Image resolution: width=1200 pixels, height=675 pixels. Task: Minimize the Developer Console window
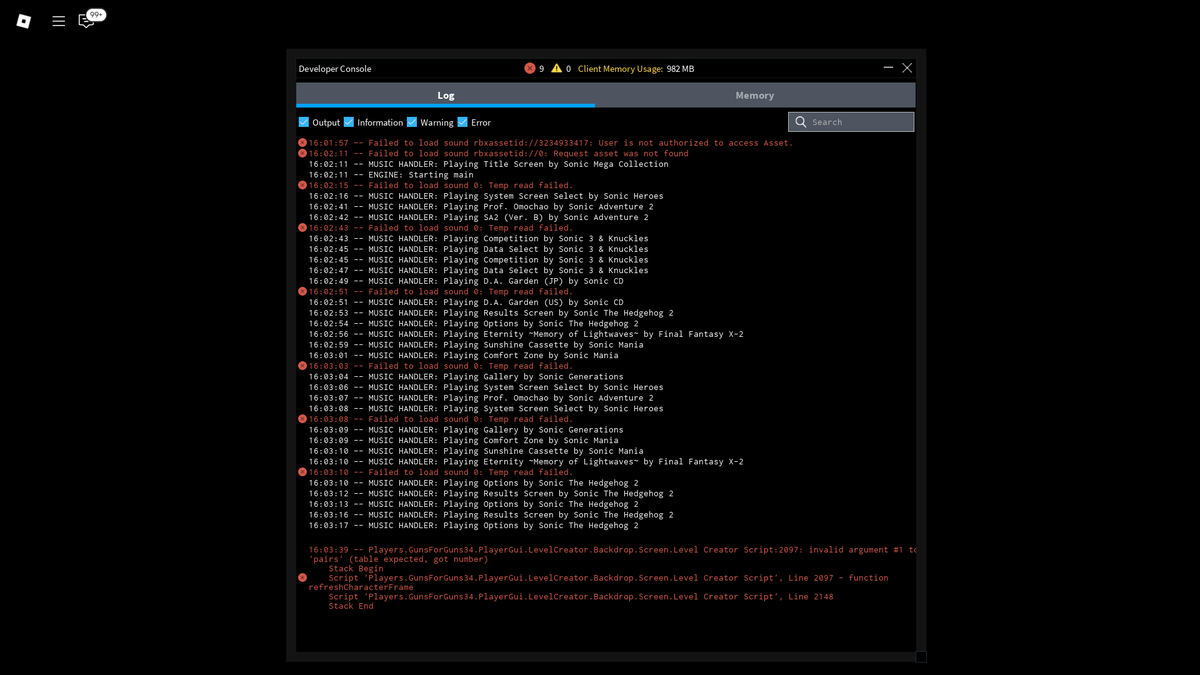click(x=888, y=68)
